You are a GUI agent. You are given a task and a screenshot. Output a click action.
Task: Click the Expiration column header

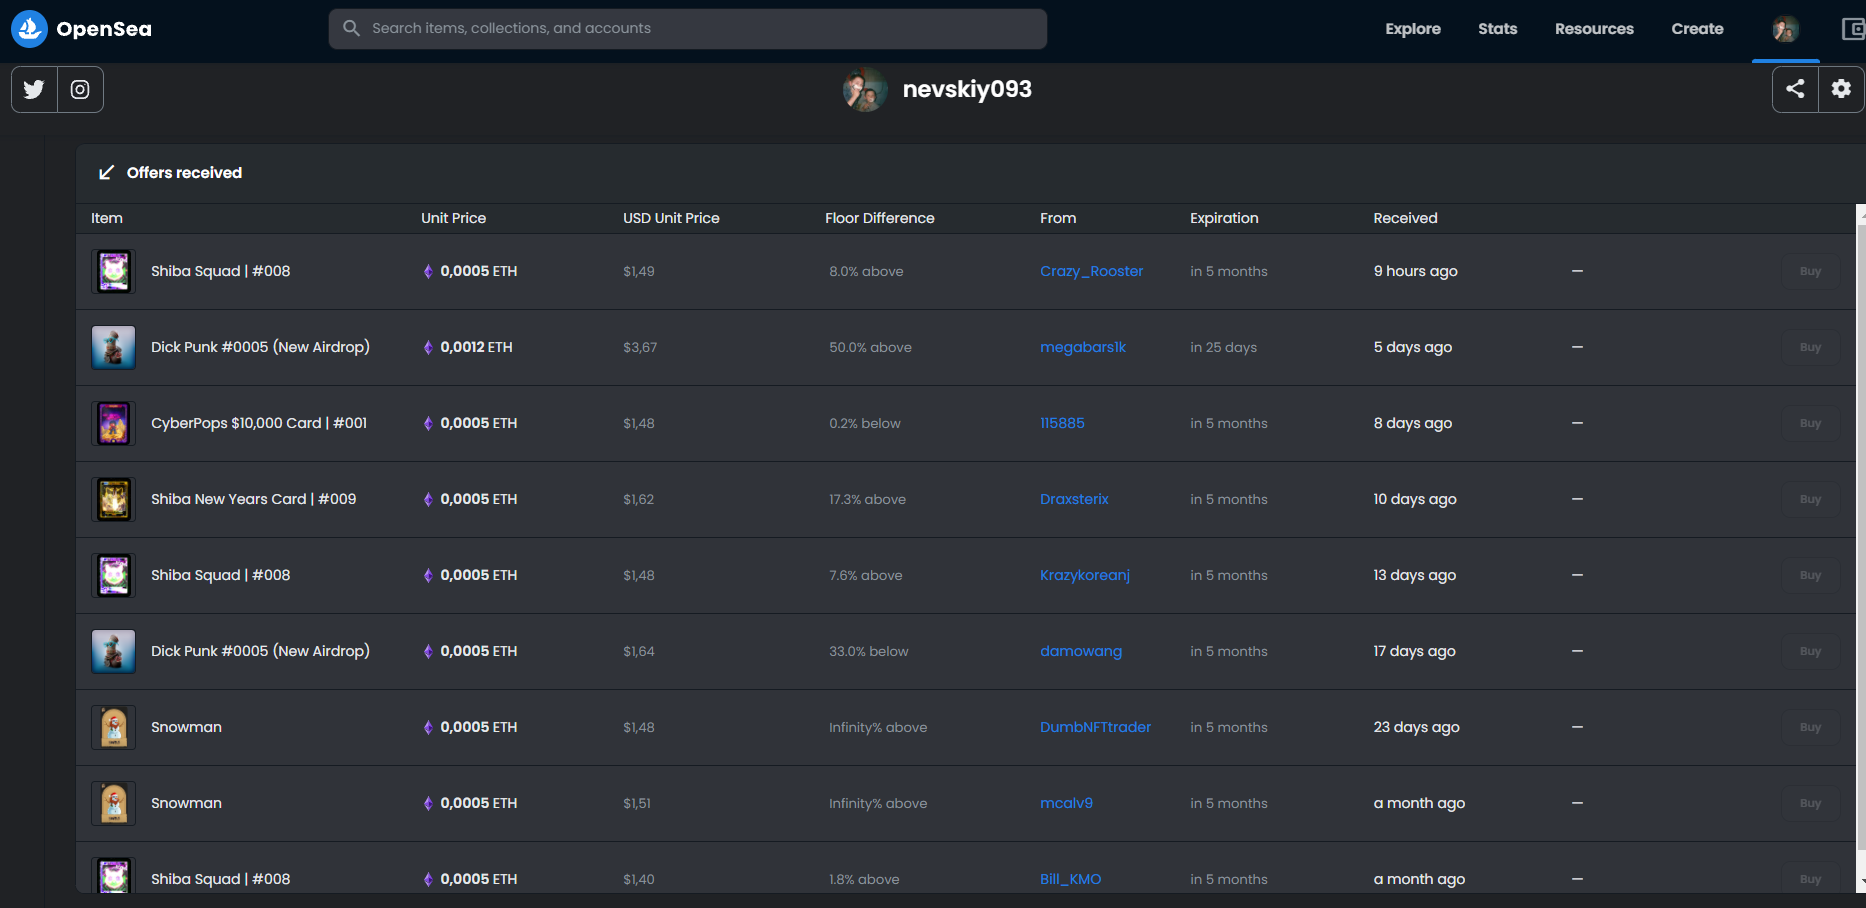pos(1224,218)
